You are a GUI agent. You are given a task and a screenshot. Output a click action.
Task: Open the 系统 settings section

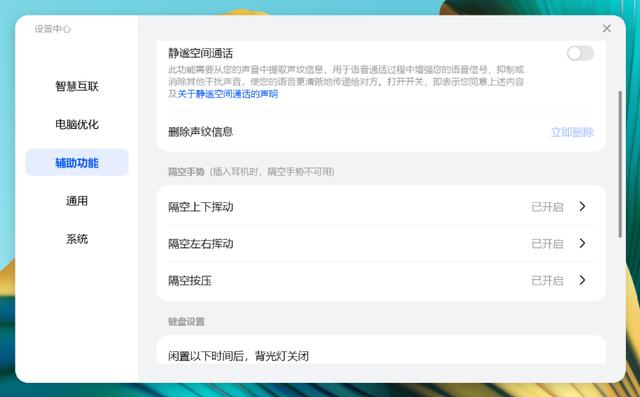(77, 239)
